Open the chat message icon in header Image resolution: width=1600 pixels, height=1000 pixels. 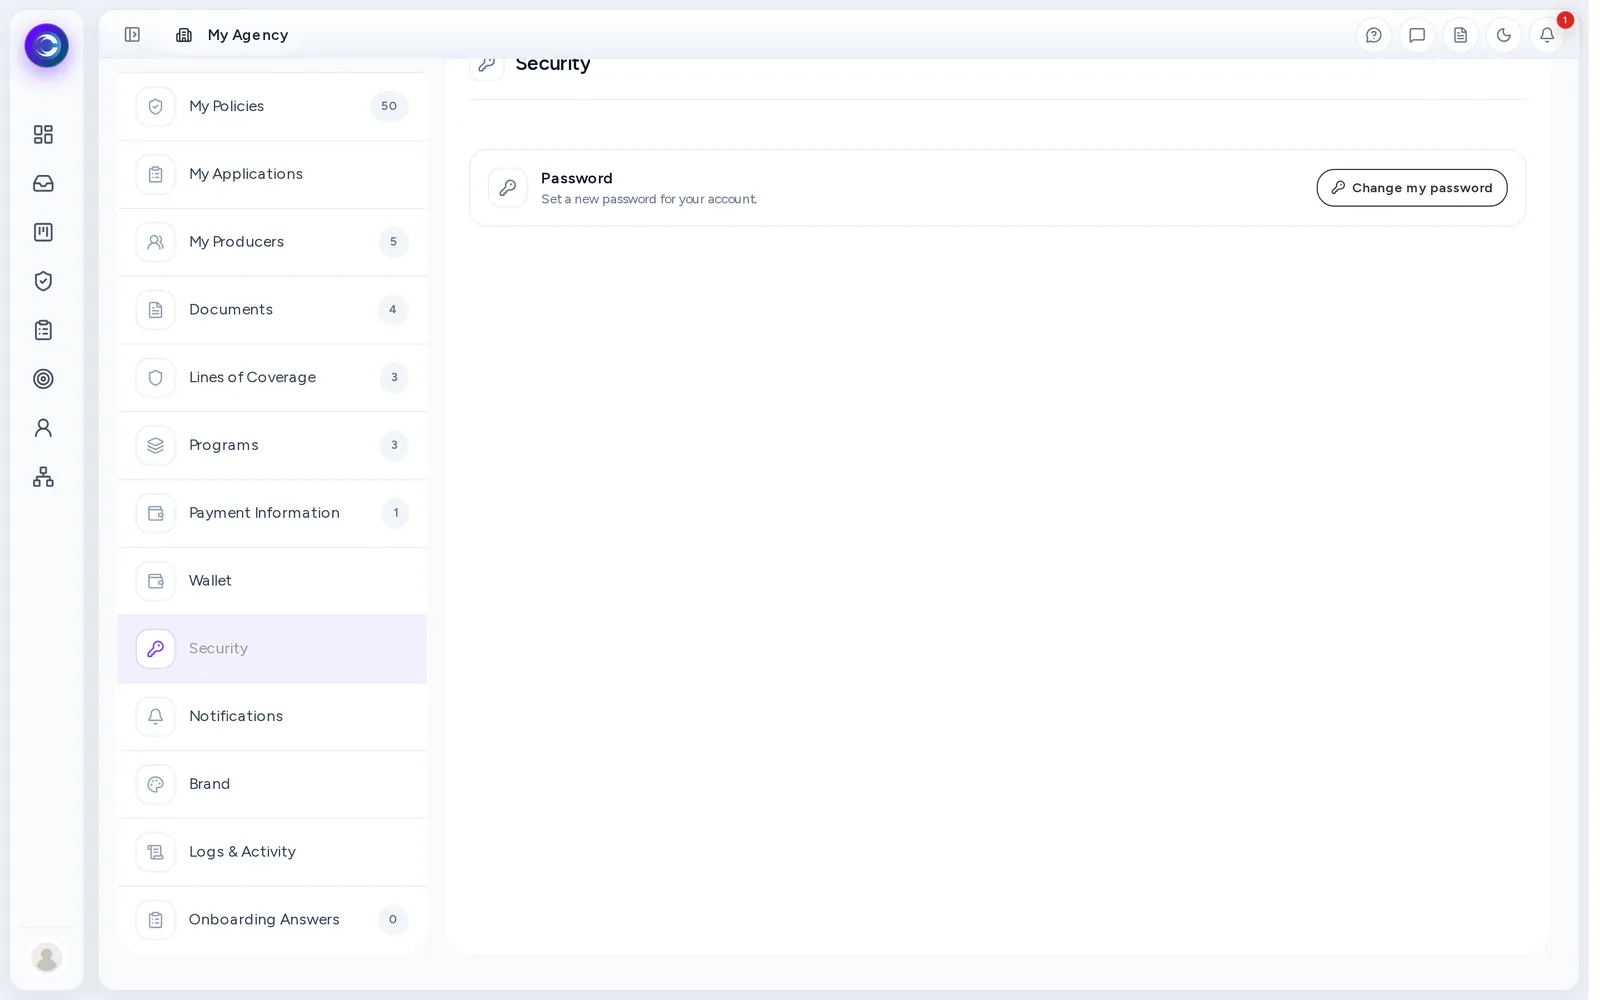click(1417, 35)
